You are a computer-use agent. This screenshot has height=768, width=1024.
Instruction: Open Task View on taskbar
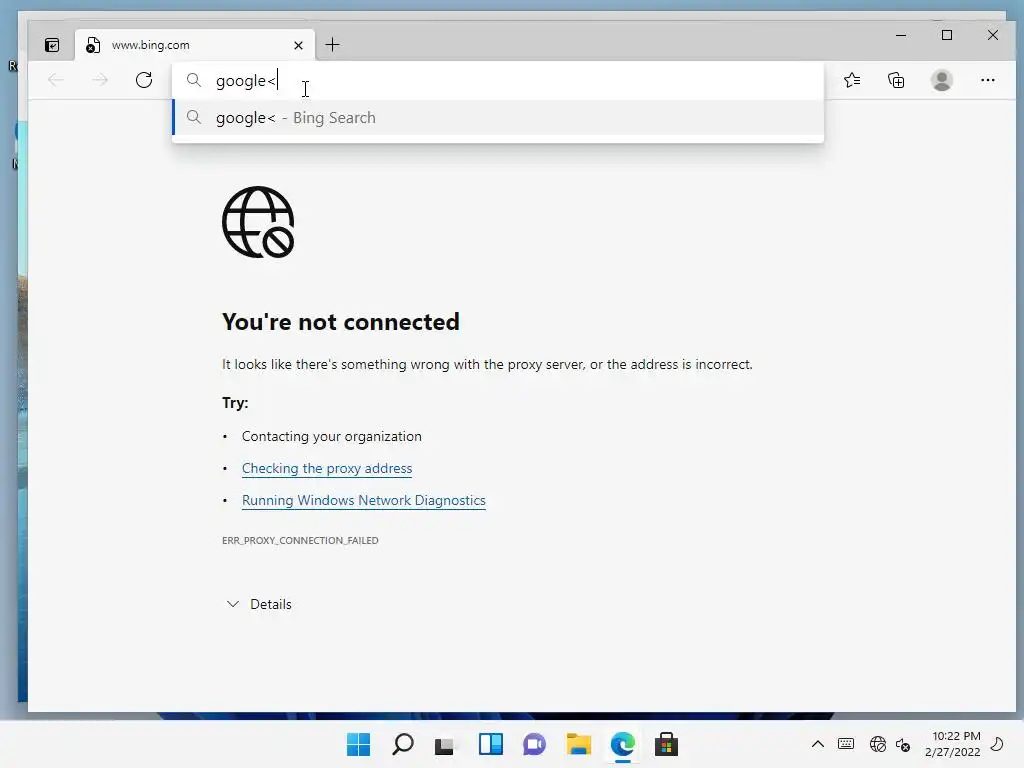(x=445, y=744)
